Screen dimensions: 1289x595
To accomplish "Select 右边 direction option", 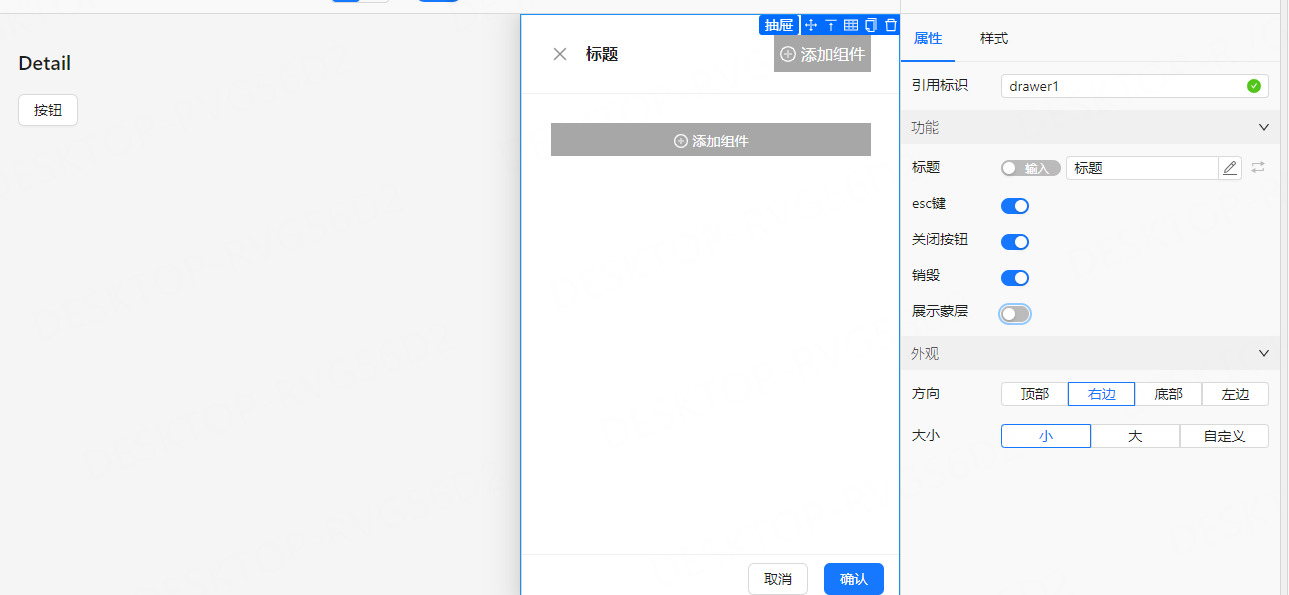I will 1101,394.
